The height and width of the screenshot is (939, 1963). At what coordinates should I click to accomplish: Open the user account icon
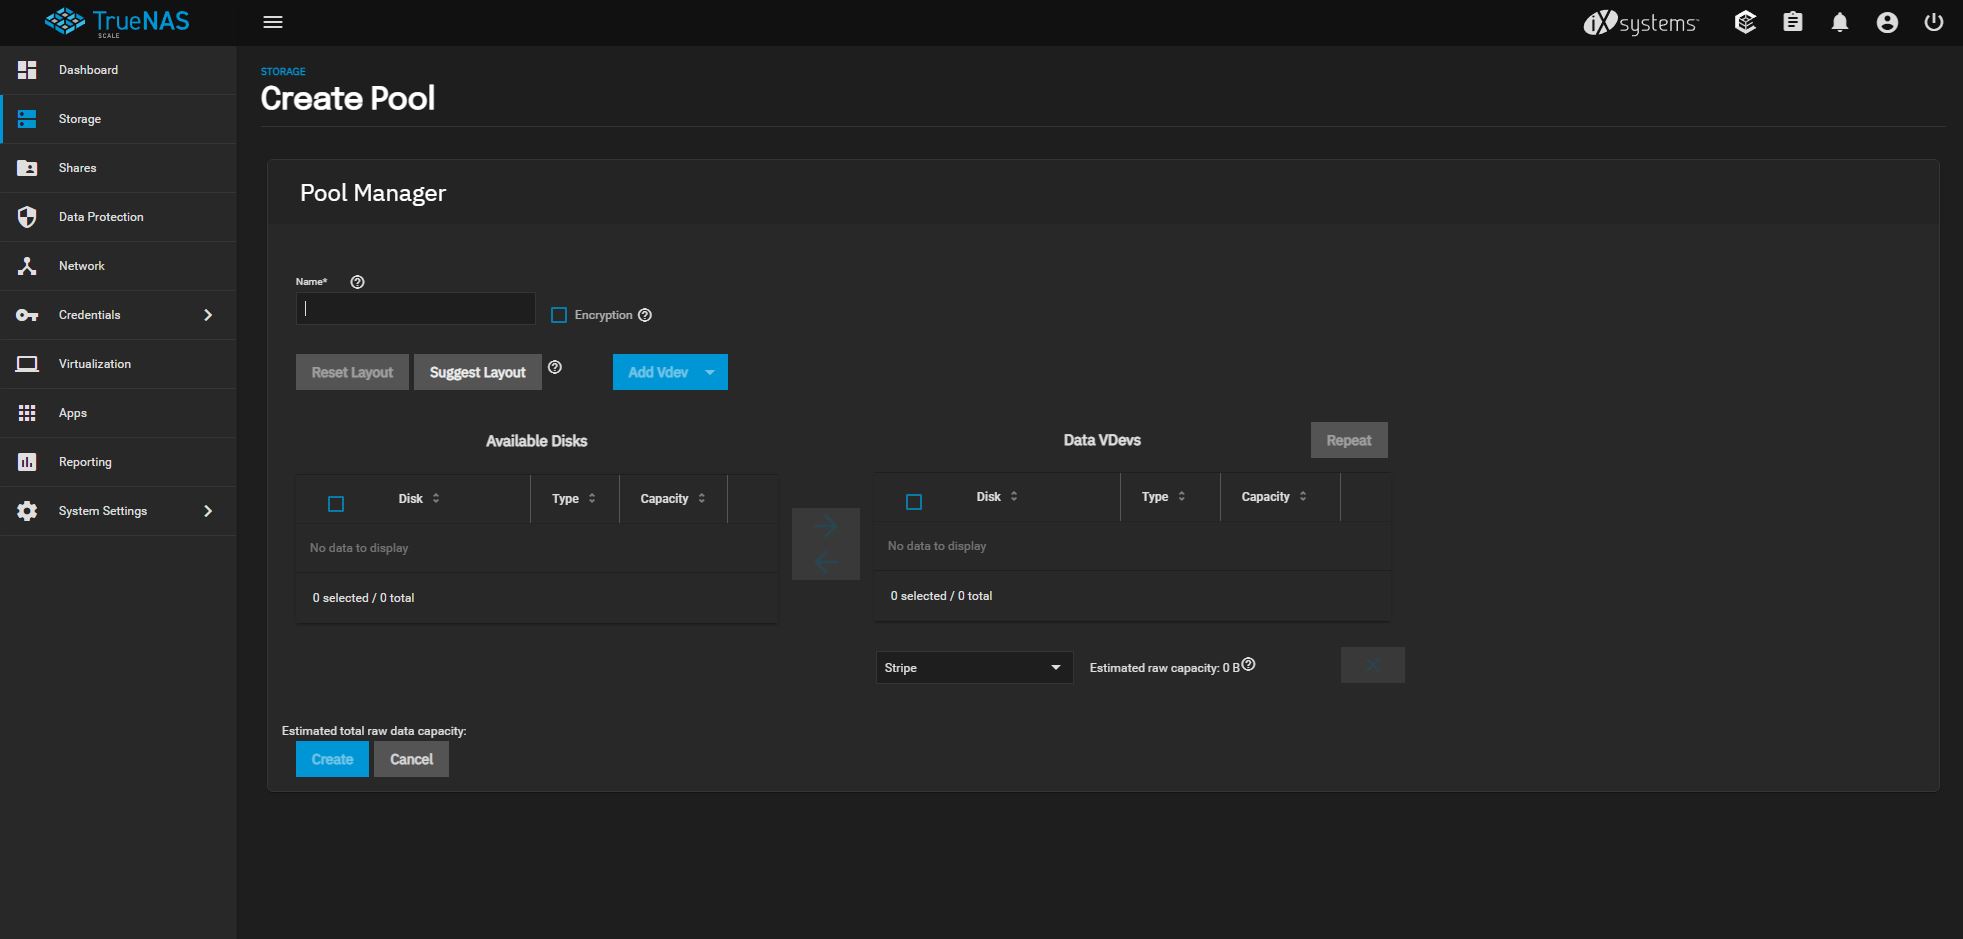1886,22
